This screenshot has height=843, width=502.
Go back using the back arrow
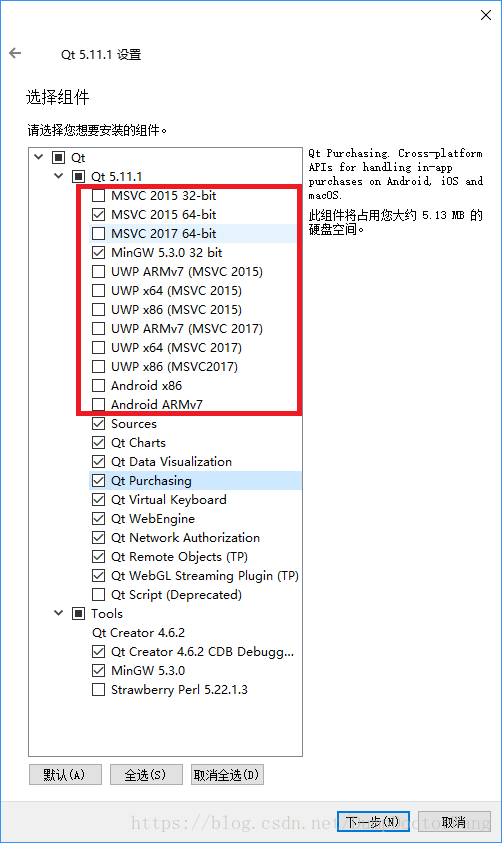(x=15, y=53)
